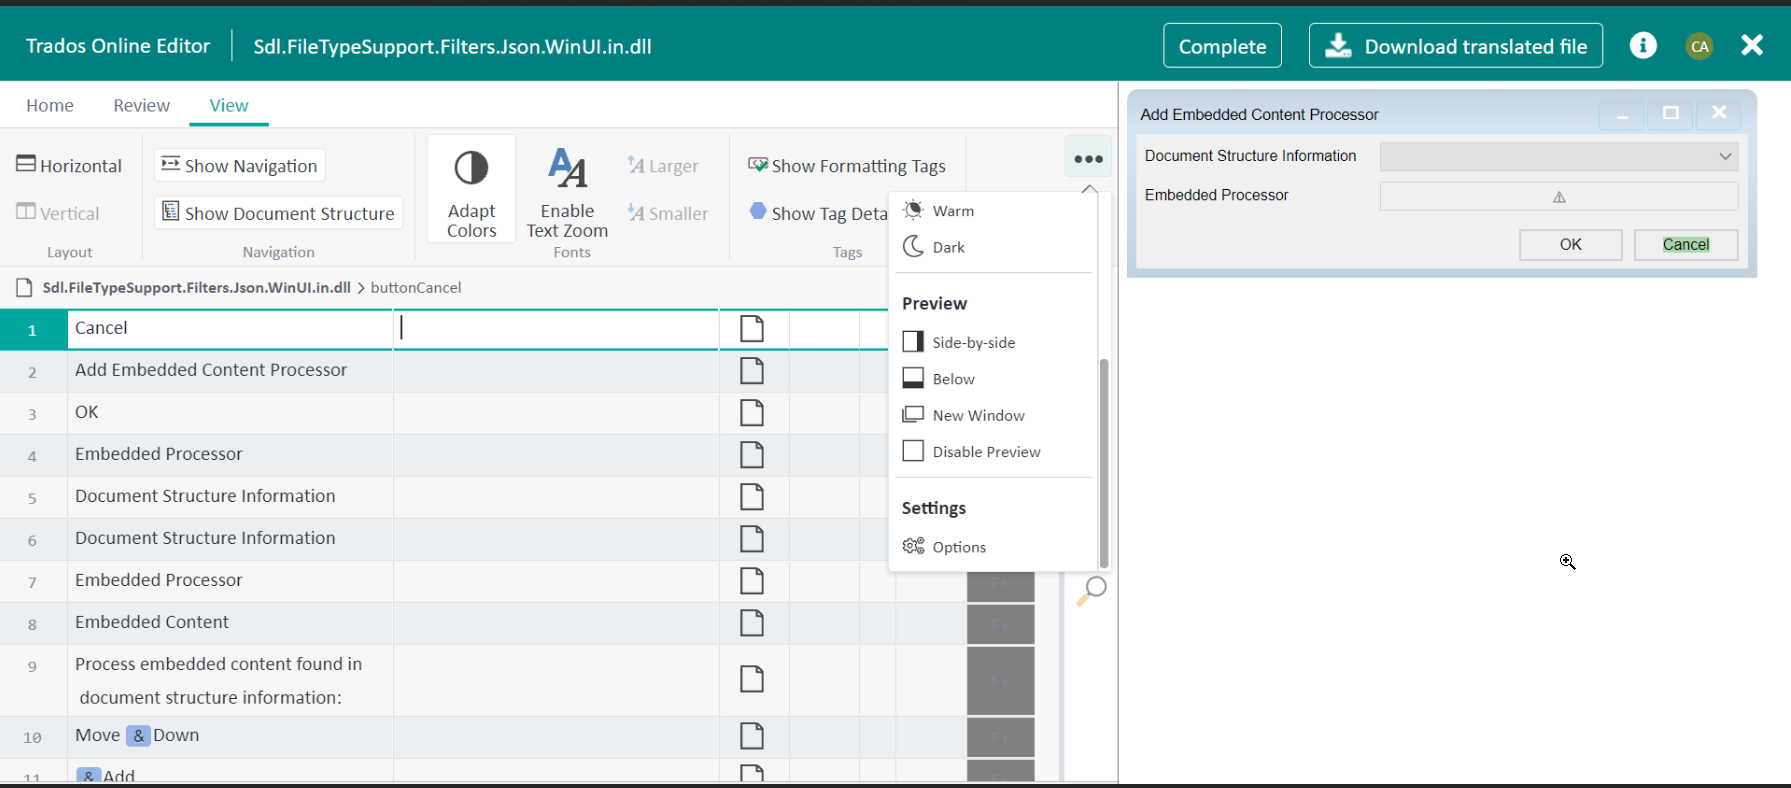Click Embedded Processor field in preview
1791x788 pixels.
pos(1559,196)
